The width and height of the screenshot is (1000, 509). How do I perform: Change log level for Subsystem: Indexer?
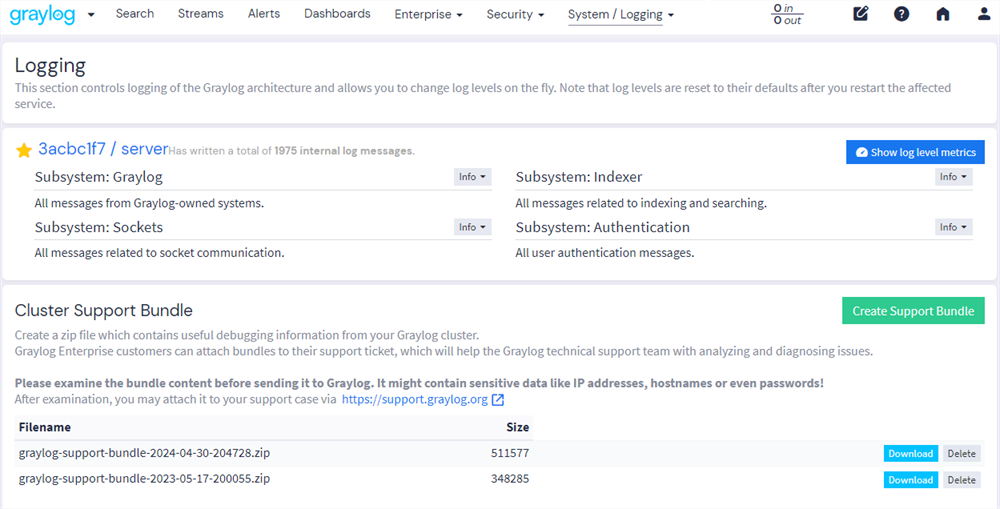tap(953, 177)
